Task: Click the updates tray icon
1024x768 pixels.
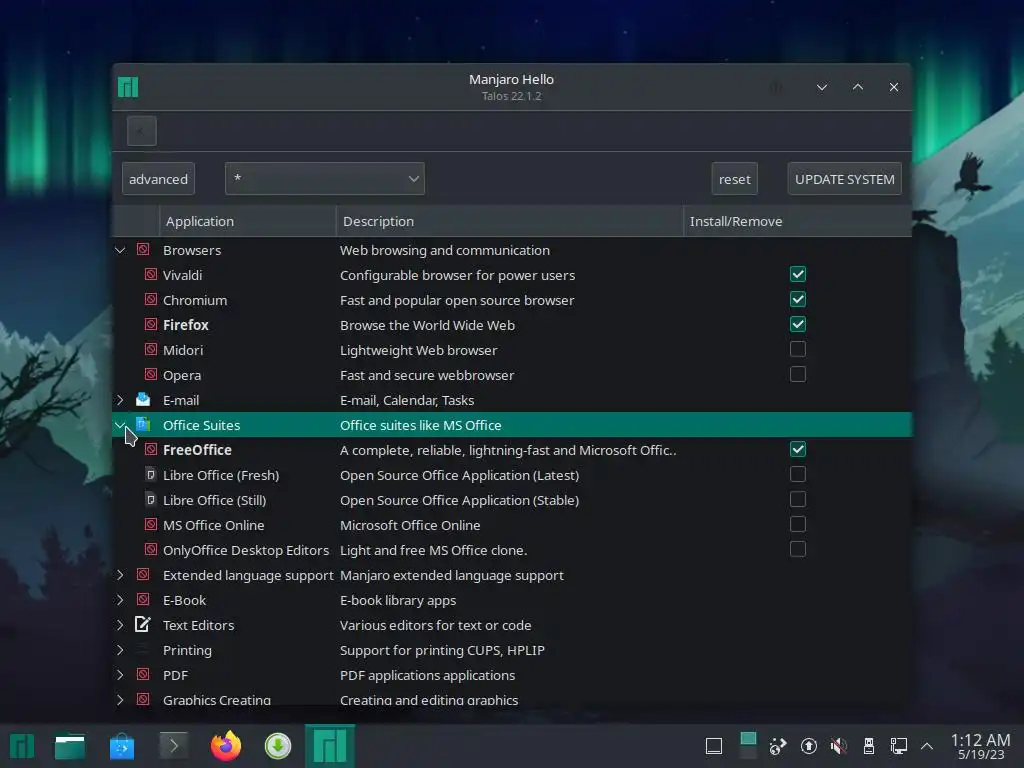Action: coord(808,746)
